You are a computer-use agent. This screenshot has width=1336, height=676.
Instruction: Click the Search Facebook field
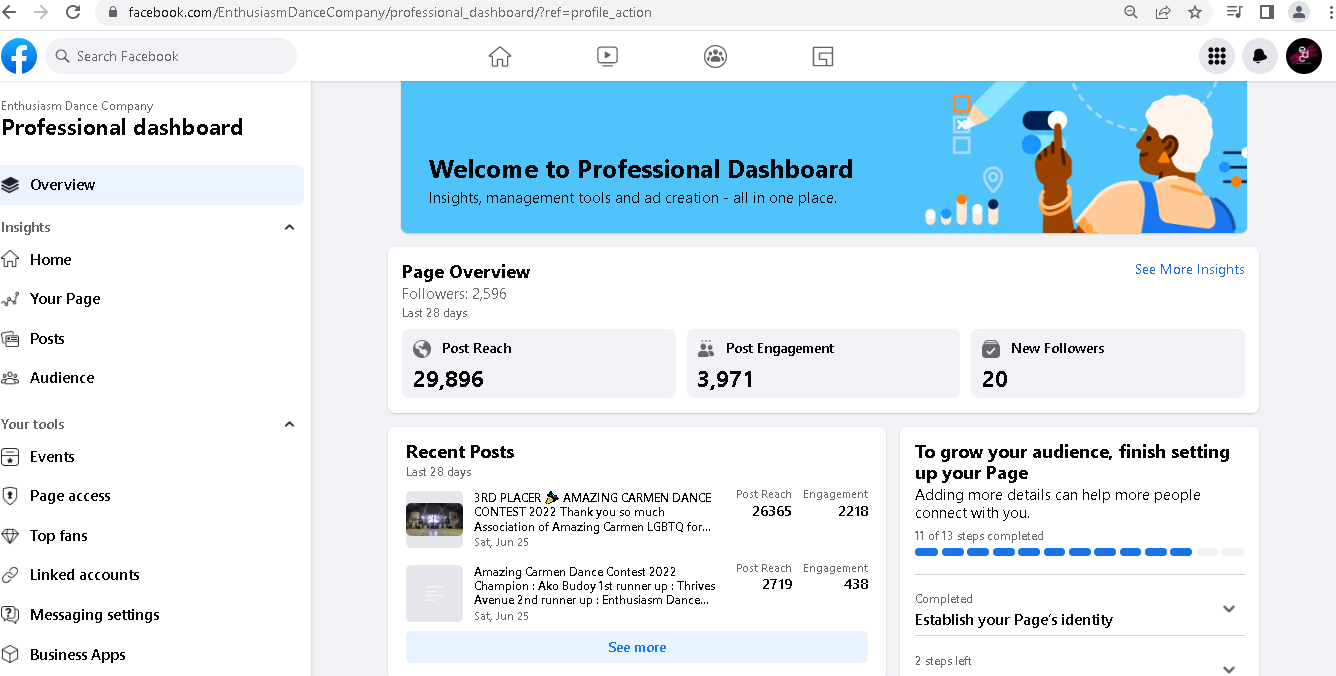pyautogui.click(x=172, y=56)
